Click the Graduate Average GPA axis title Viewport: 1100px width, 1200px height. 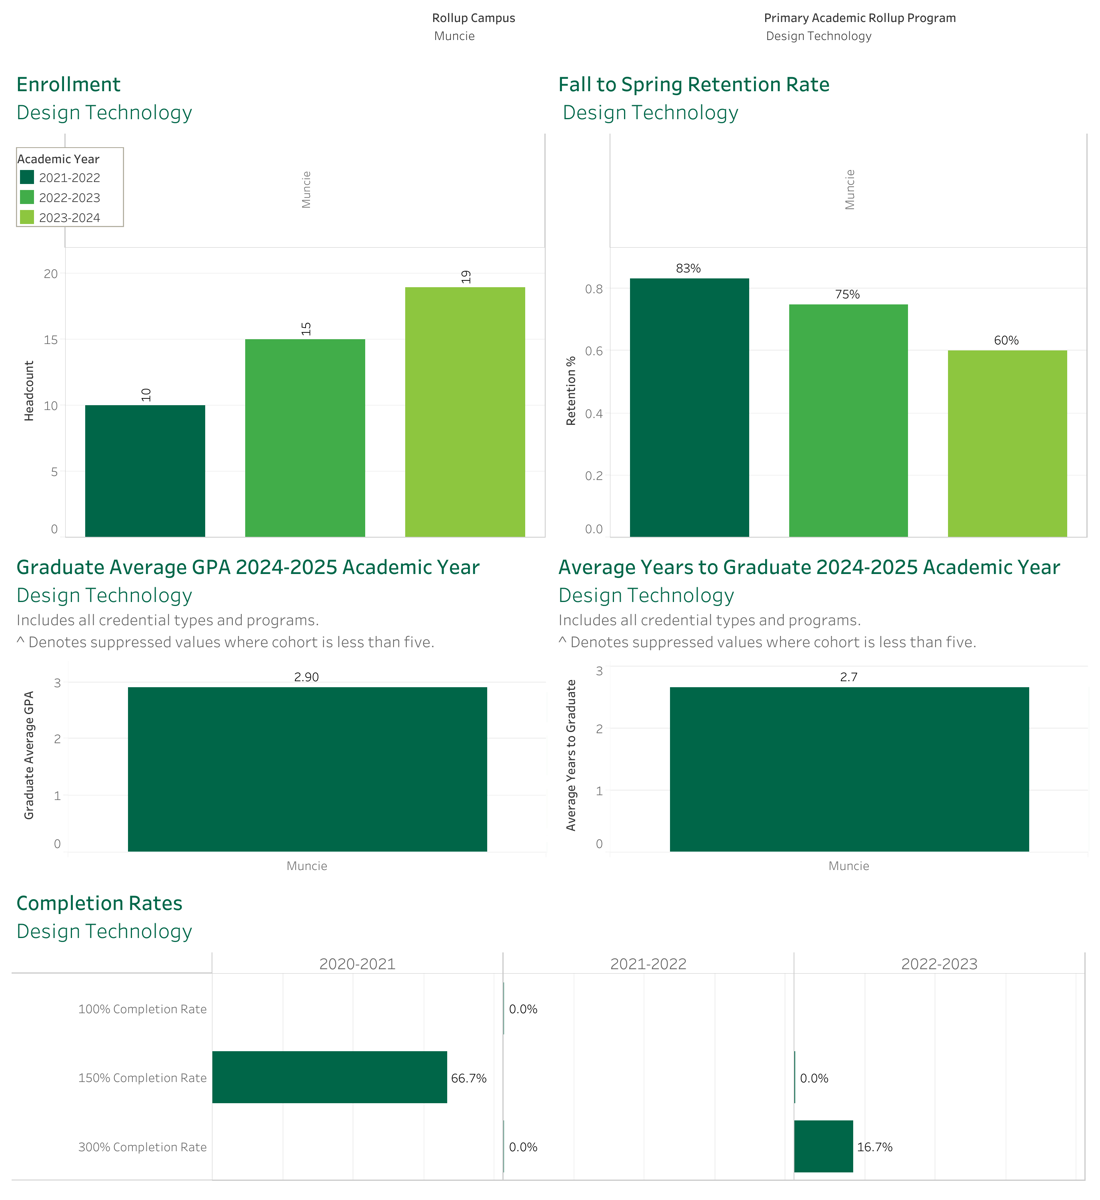29,755
